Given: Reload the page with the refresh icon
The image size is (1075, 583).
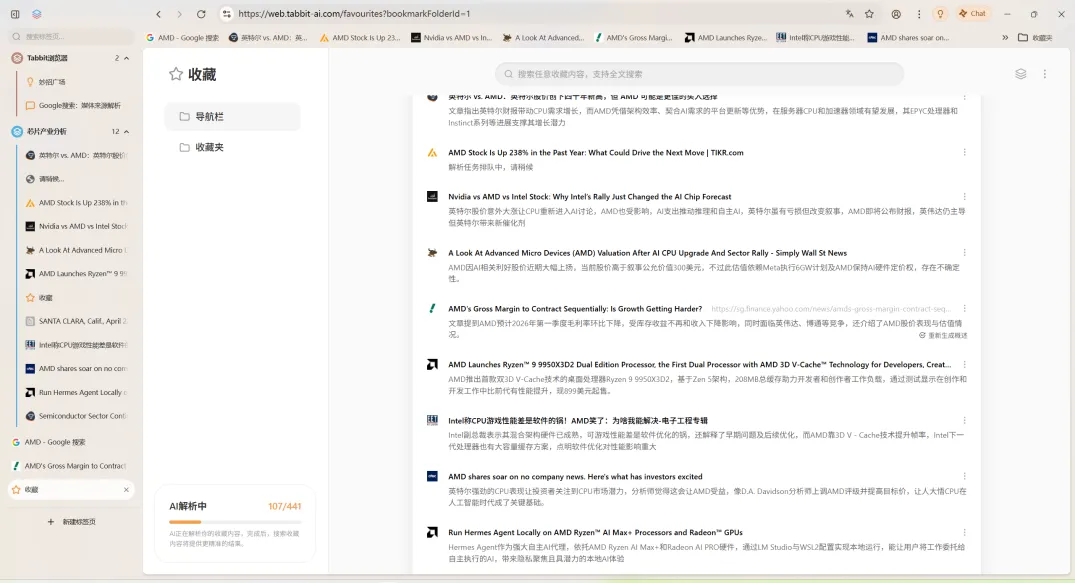Looking at the screenshot, I should [201, 14].
